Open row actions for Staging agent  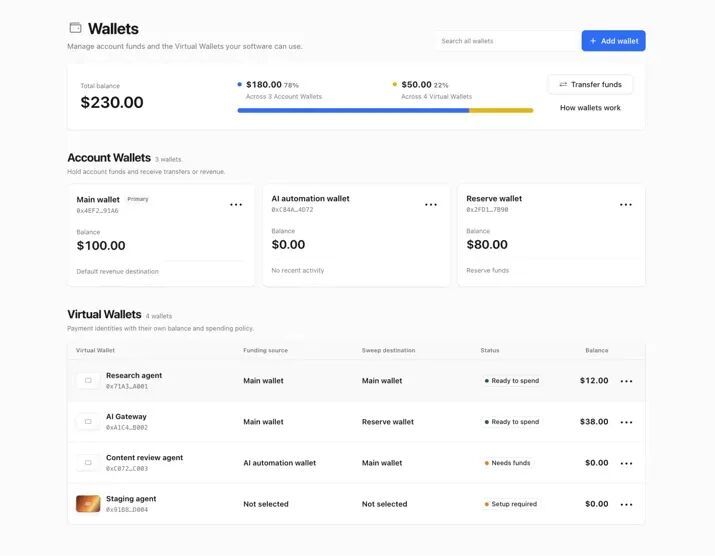point(626,504)
